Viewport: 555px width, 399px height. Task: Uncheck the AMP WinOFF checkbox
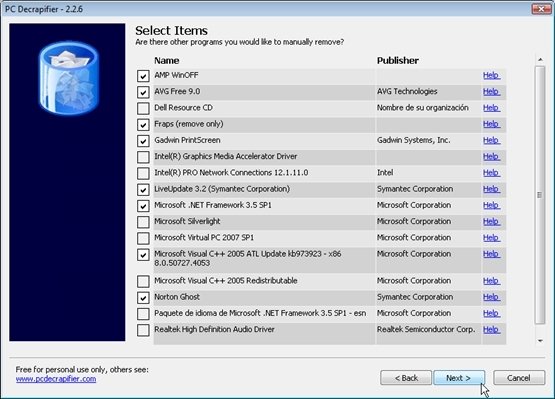143,76
